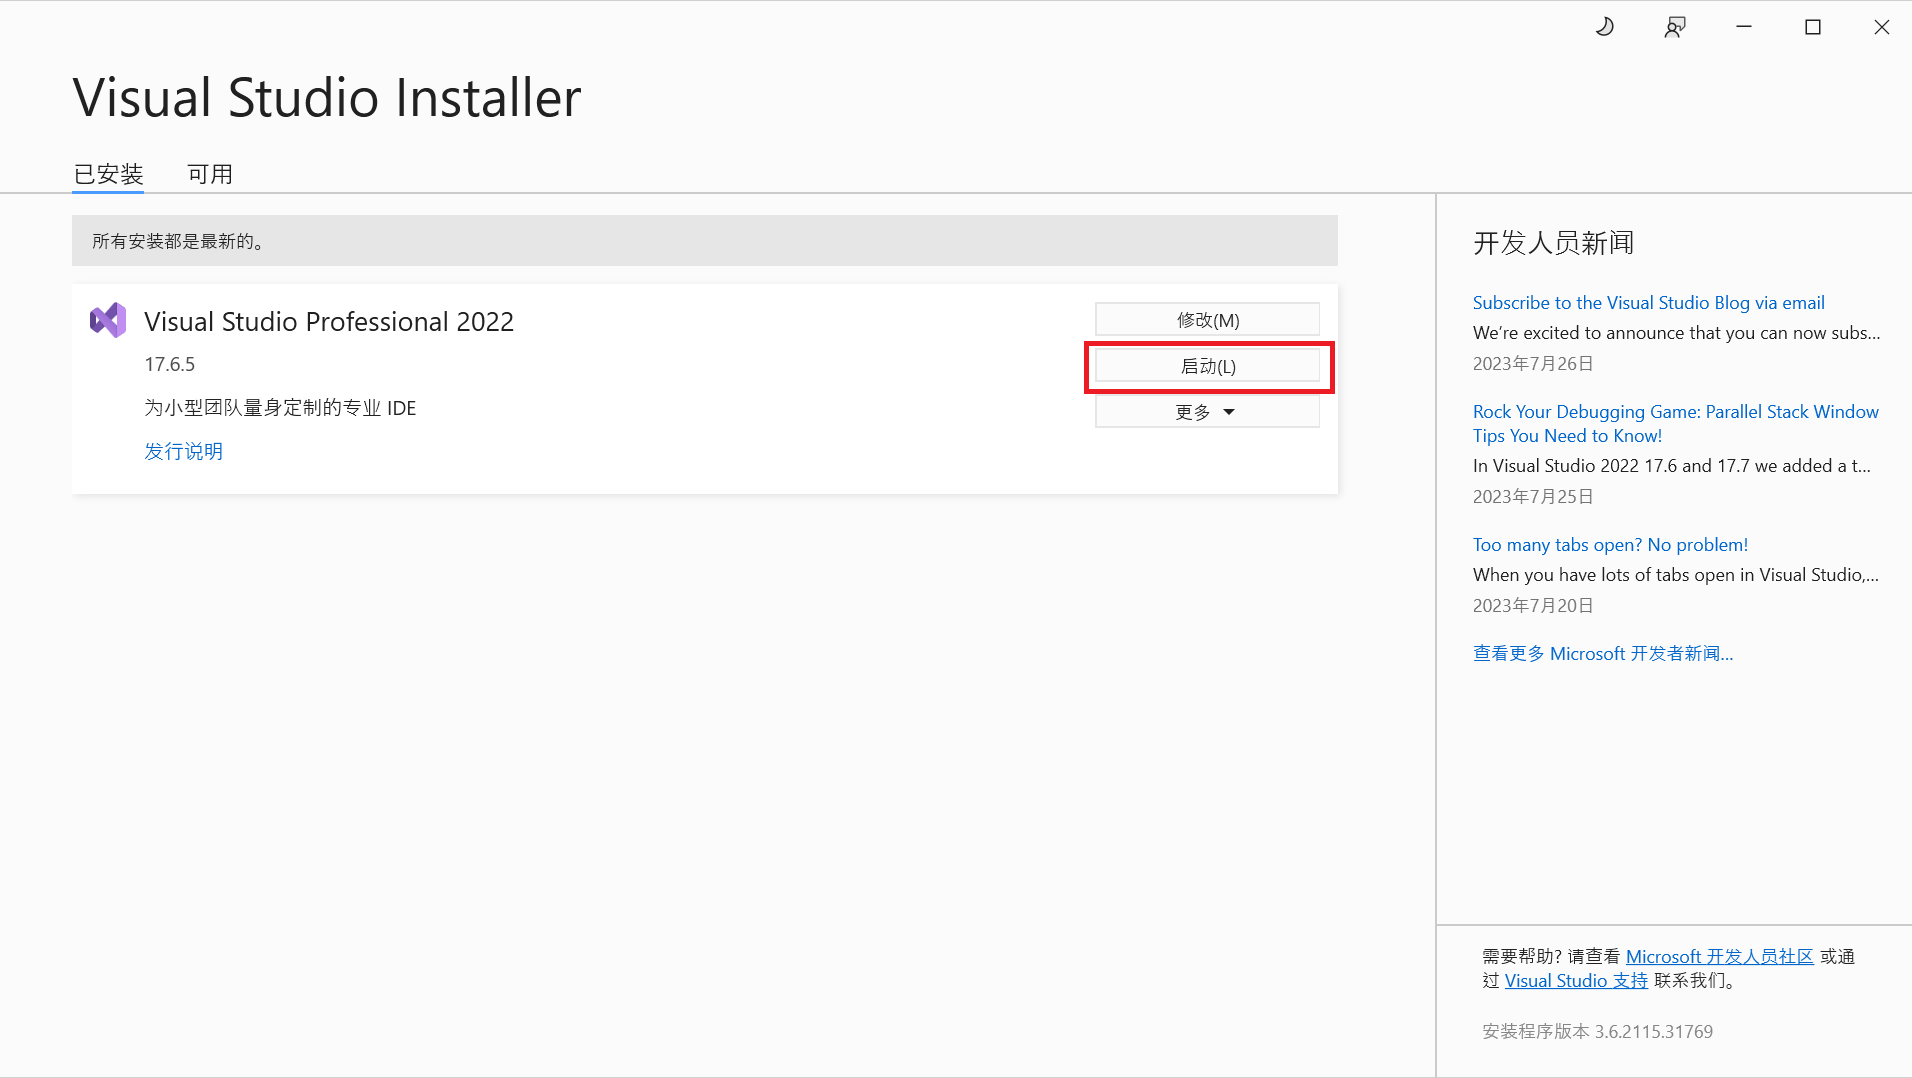Click the Visual Studio Professional 2022 title
This screenshot has width=1912, height=1078.
[329, 322]
